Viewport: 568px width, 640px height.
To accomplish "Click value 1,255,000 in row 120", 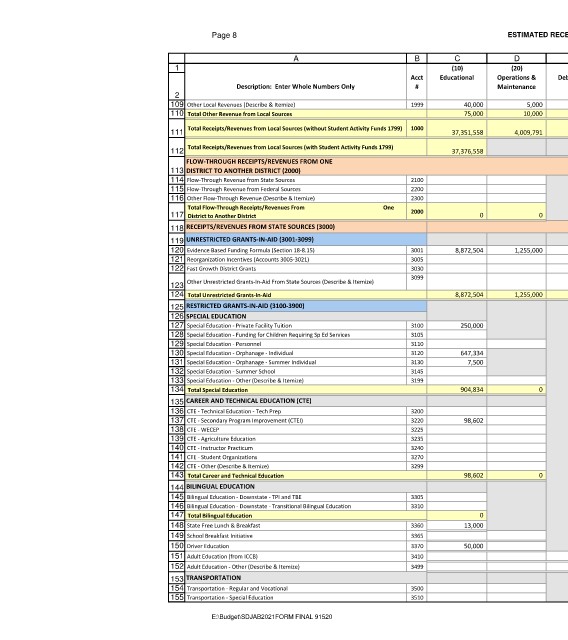I will (x=528, y=251).
